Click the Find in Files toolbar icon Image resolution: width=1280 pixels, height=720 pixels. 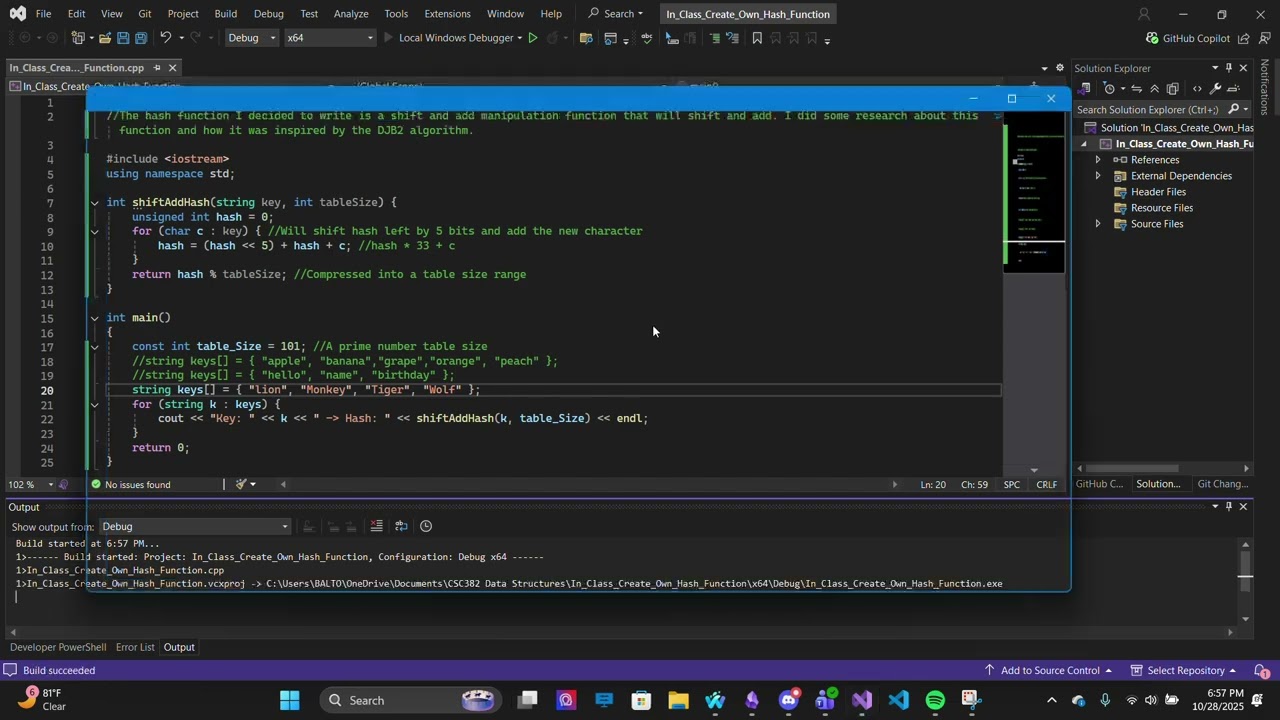coord(586,38)
